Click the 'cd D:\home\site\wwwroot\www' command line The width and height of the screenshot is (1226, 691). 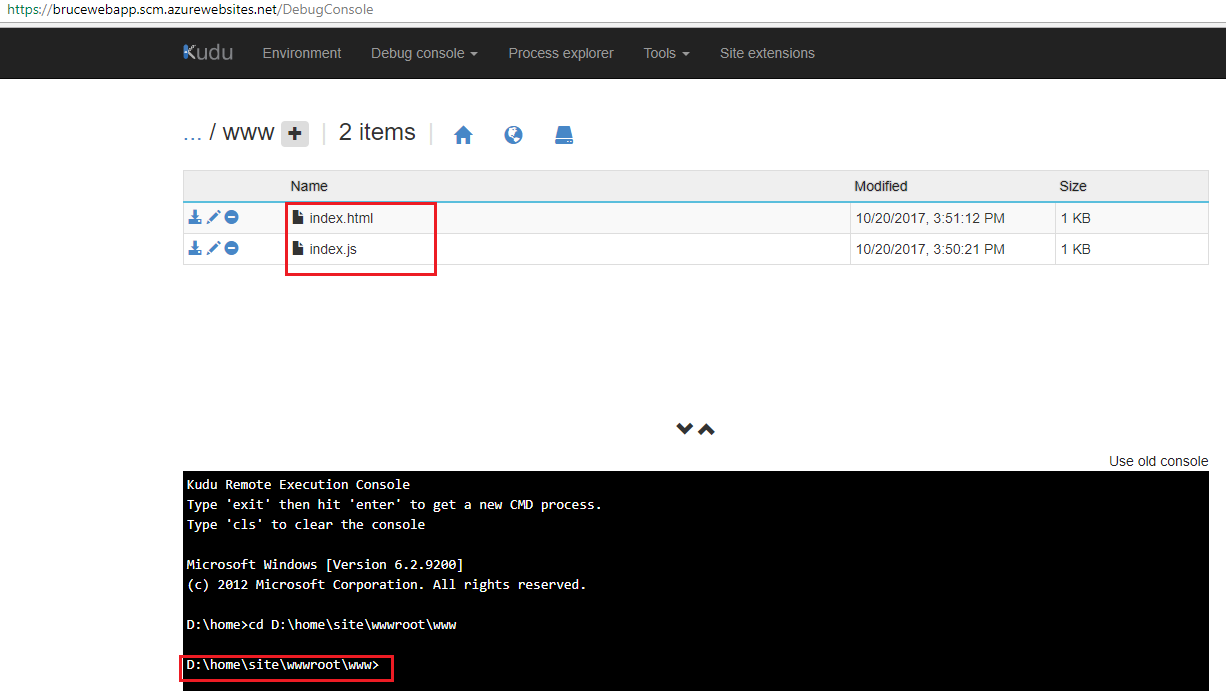[353, 625]
